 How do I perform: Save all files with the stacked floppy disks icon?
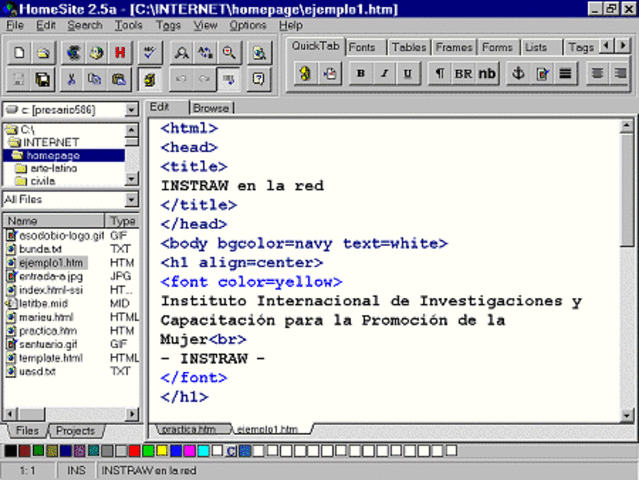[x=43, y=79]
